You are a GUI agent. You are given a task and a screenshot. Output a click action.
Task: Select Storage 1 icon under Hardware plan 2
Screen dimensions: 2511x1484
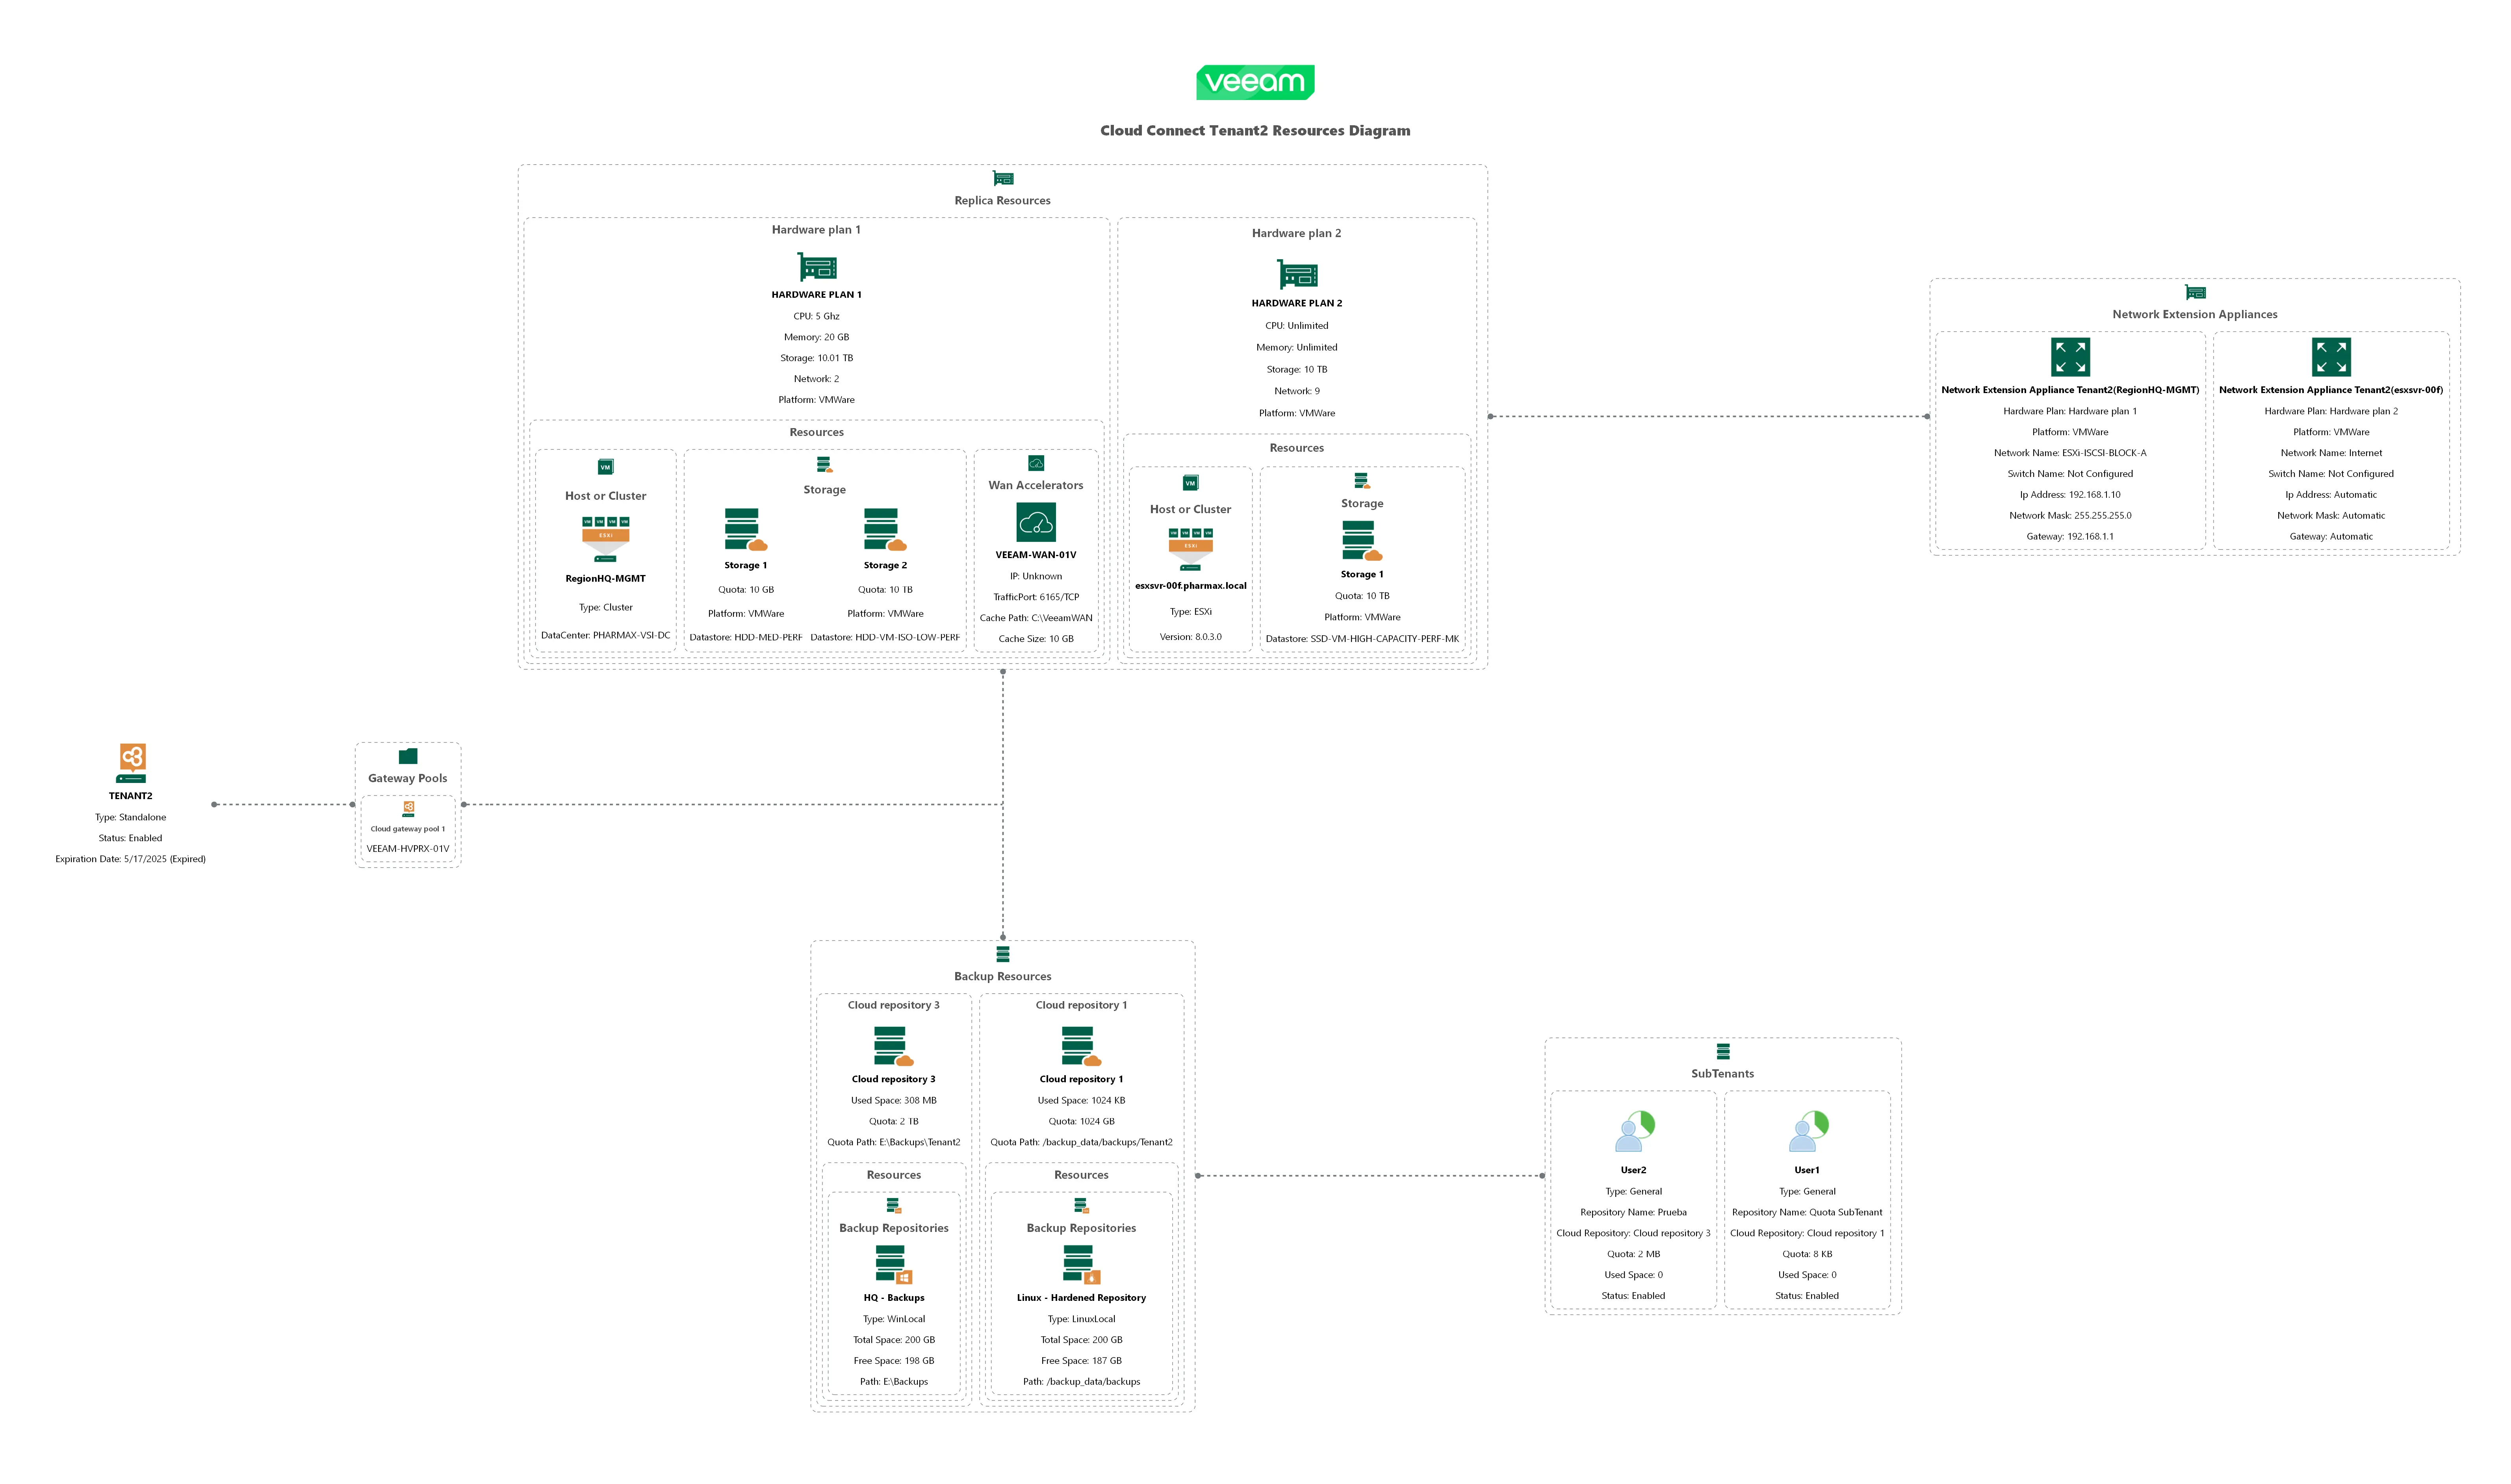(x=1362, y=541)
